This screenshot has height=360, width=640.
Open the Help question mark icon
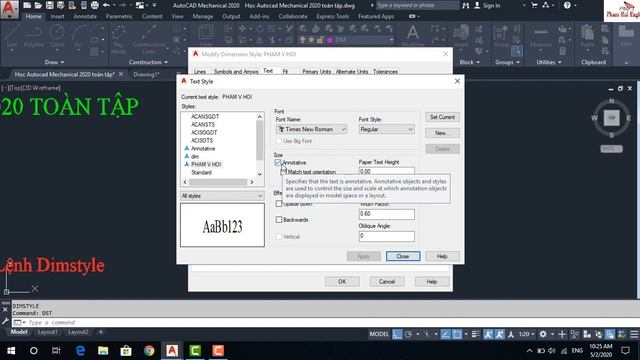click(567, 5)
